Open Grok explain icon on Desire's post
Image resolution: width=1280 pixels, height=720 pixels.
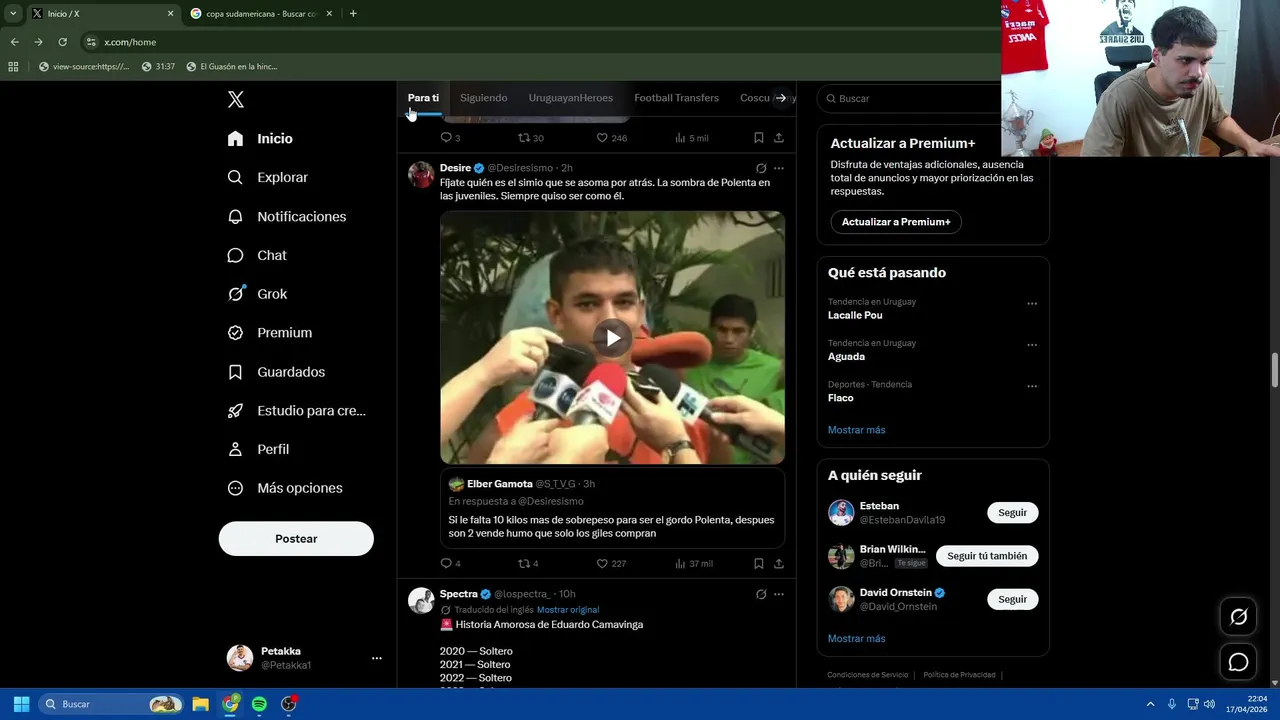pyautogui.click(x=761, y=168)
